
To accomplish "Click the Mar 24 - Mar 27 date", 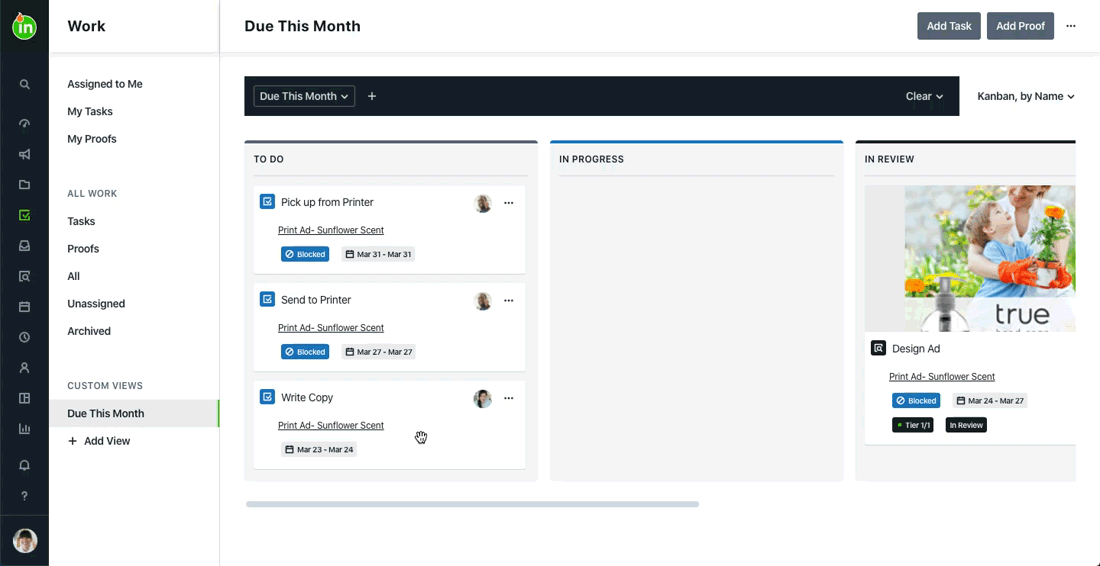I will tap(990, 400).
